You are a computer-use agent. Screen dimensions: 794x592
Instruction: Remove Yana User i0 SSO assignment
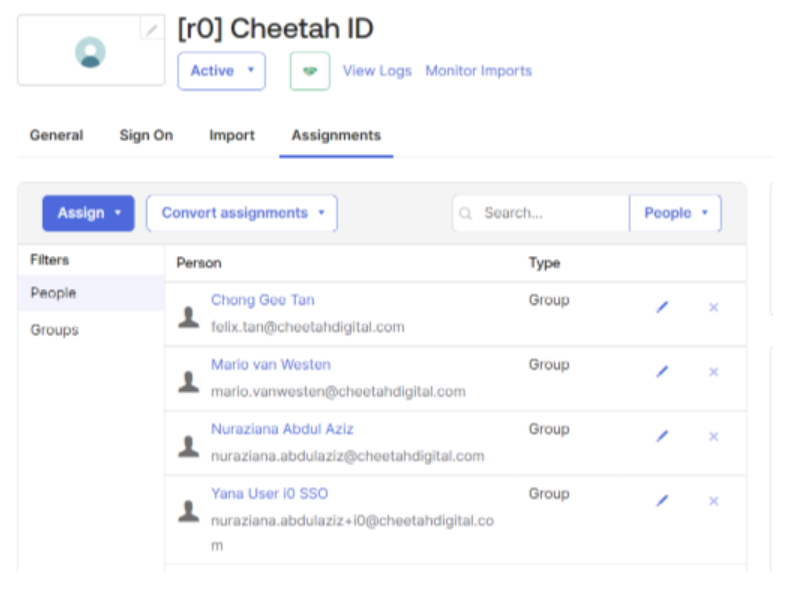point(713,501)
